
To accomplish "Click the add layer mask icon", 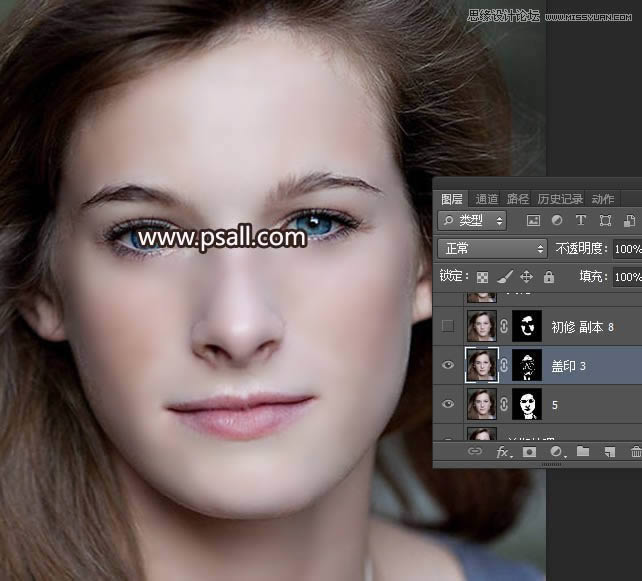I will point(530,452).
